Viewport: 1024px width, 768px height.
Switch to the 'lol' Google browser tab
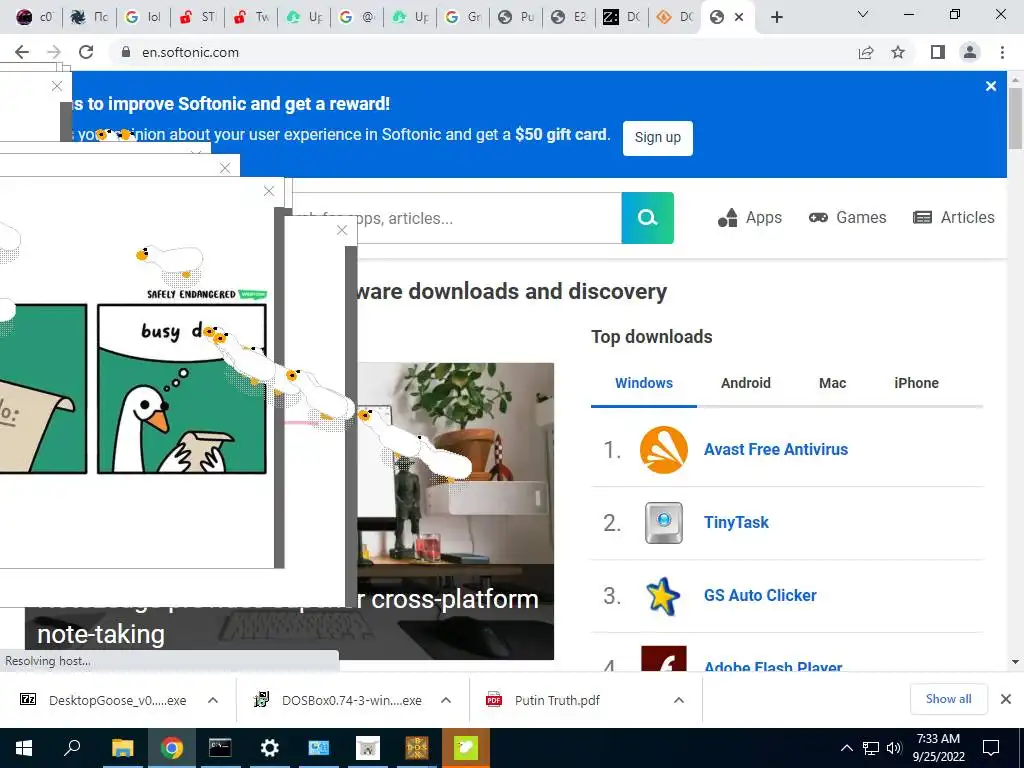click(143, 17)
